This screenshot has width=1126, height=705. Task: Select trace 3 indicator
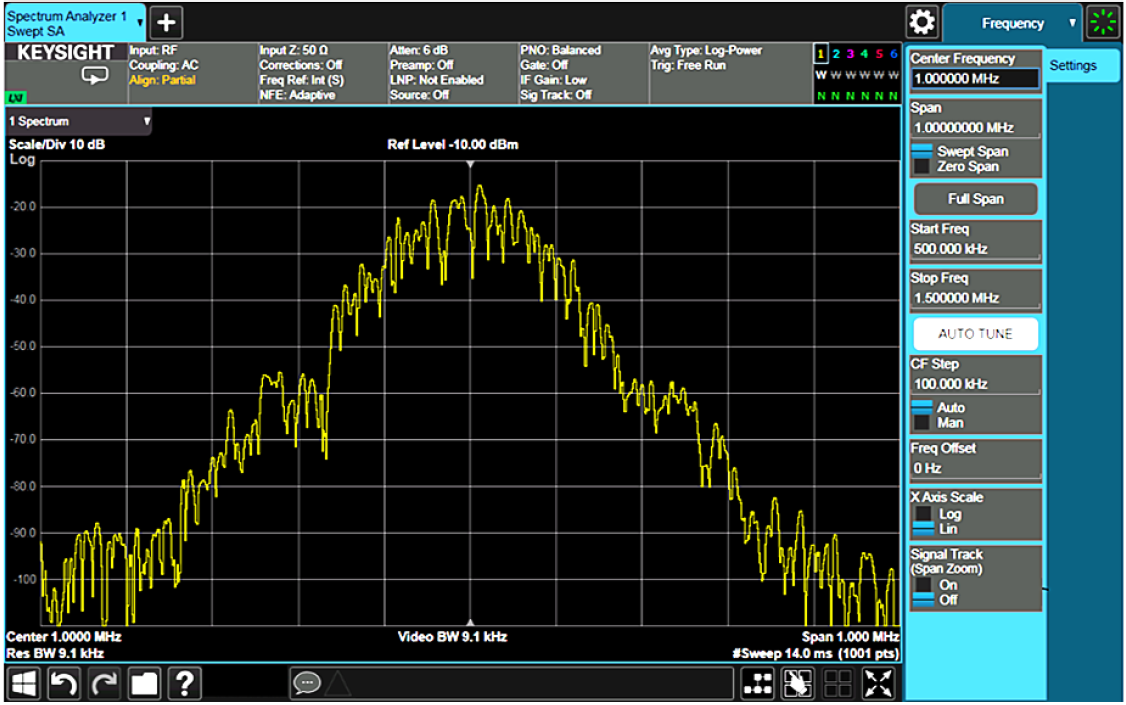tap(850, 54)
